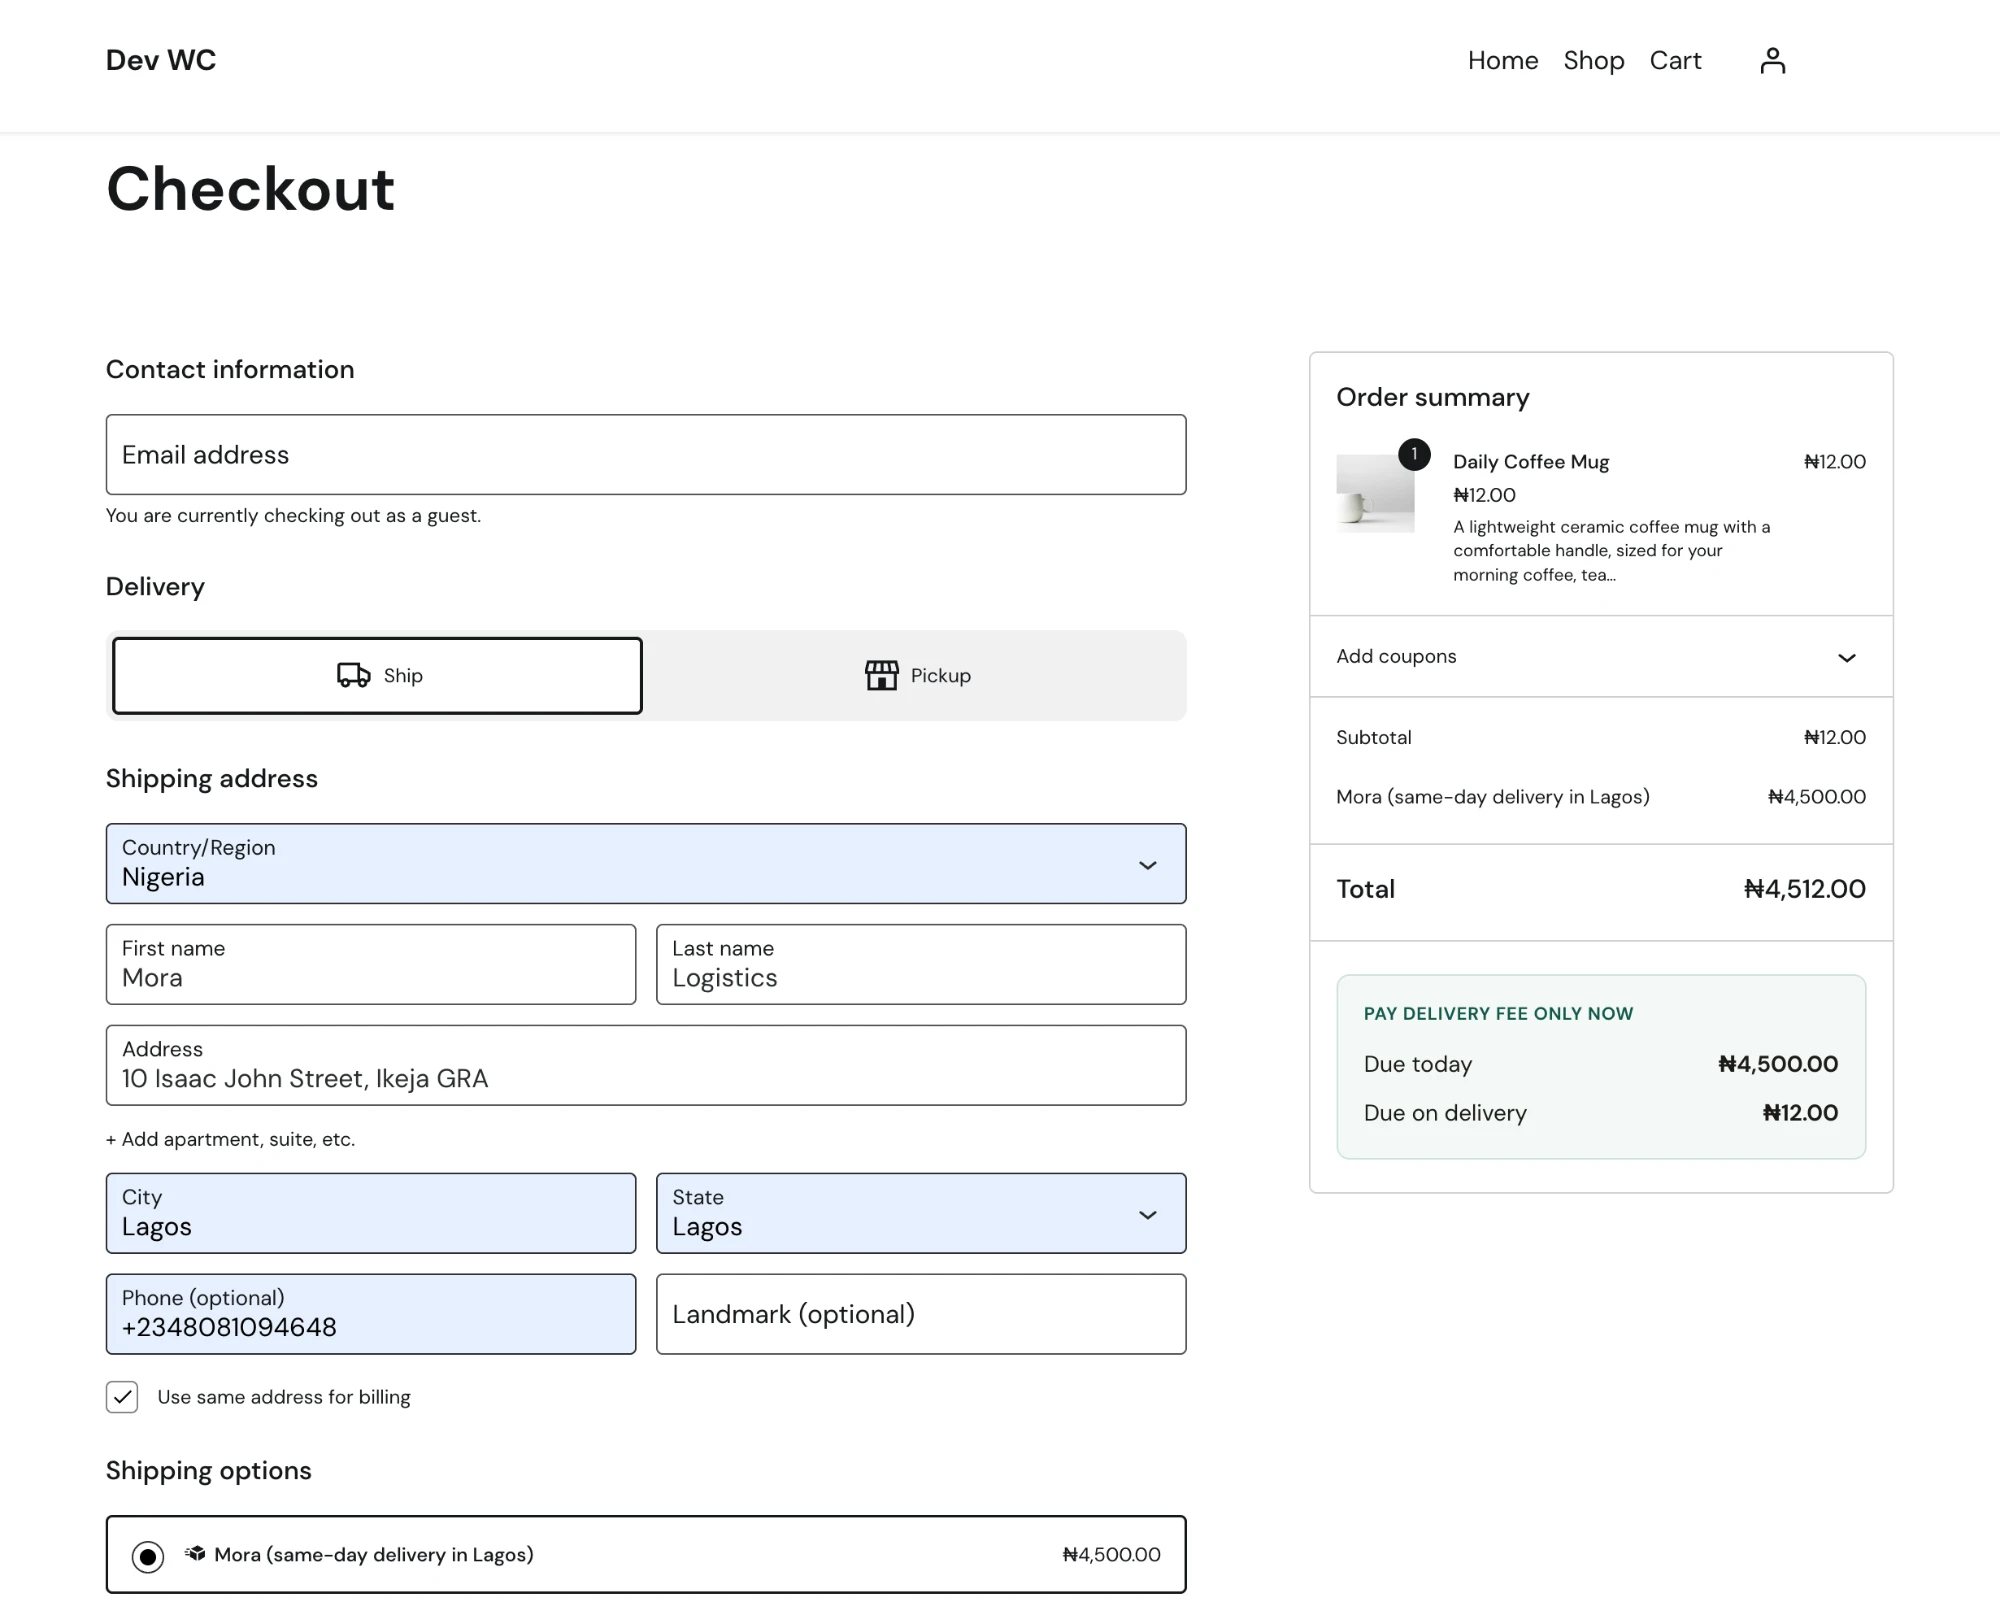Click the Last name field

(921, 964)
